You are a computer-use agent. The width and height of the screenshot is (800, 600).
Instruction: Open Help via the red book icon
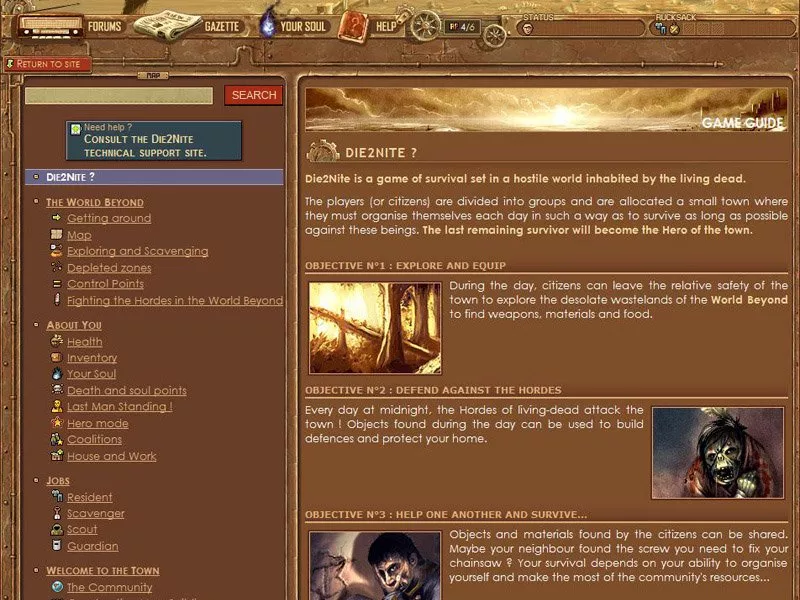(x=350, y=26)
